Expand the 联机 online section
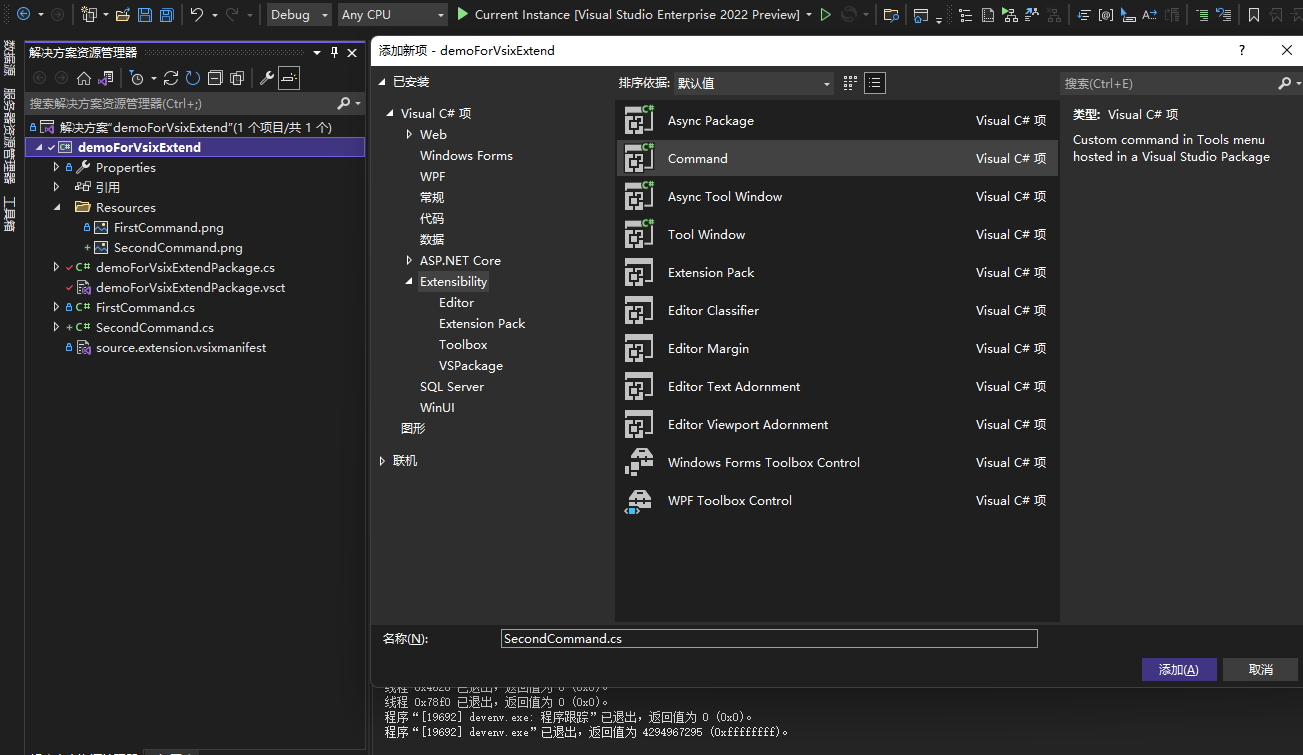1303x755 pixels. coord(382,461)
